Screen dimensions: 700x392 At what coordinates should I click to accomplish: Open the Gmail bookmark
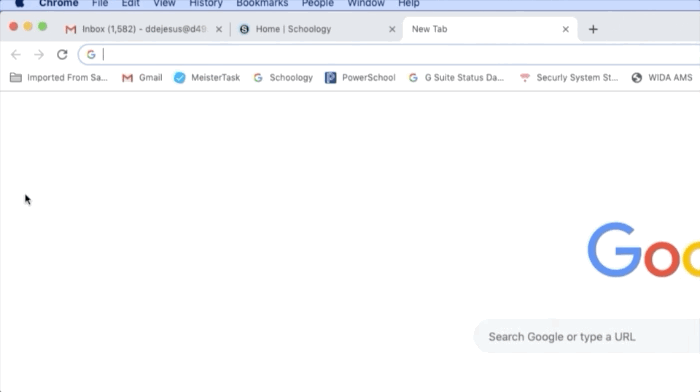pyautogui.click(x=142, y=78)
